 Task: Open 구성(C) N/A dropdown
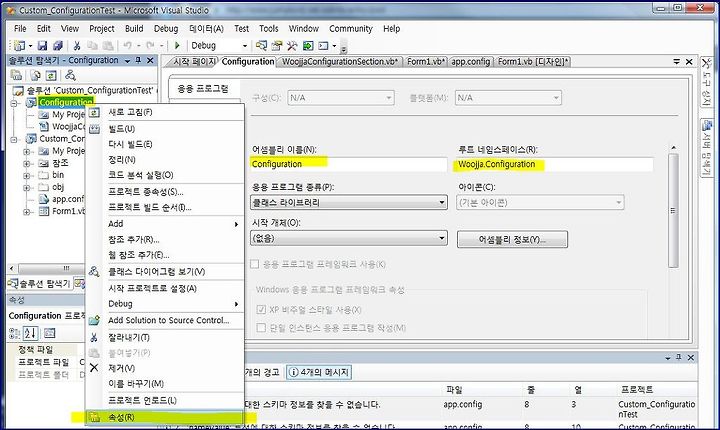tap(341, 98)
